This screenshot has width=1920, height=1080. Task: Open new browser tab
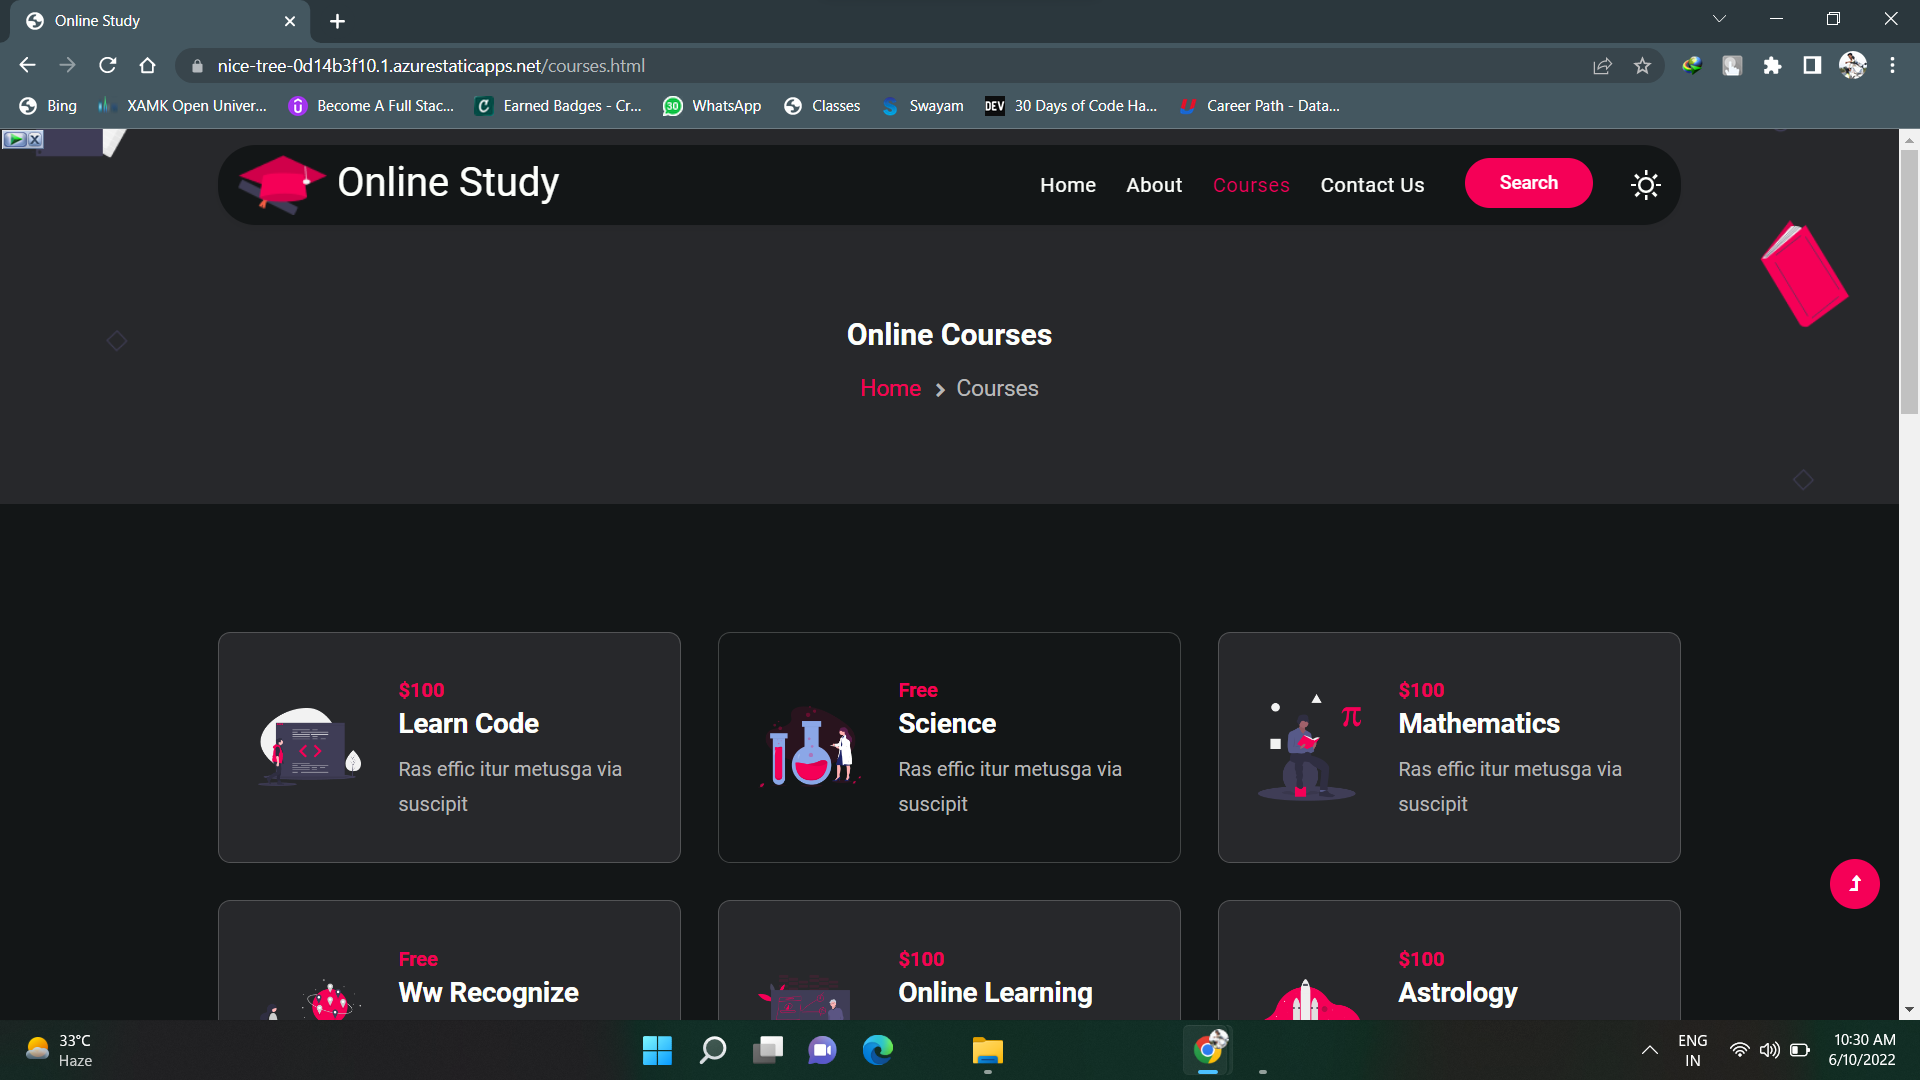pos(337,21)
